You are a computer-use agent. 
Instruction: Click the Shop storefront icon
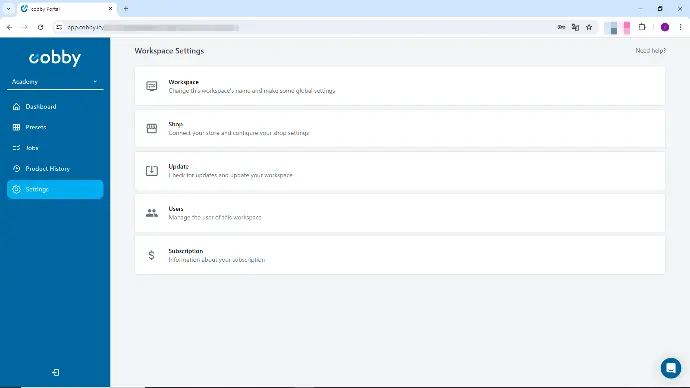click(152, 128)
